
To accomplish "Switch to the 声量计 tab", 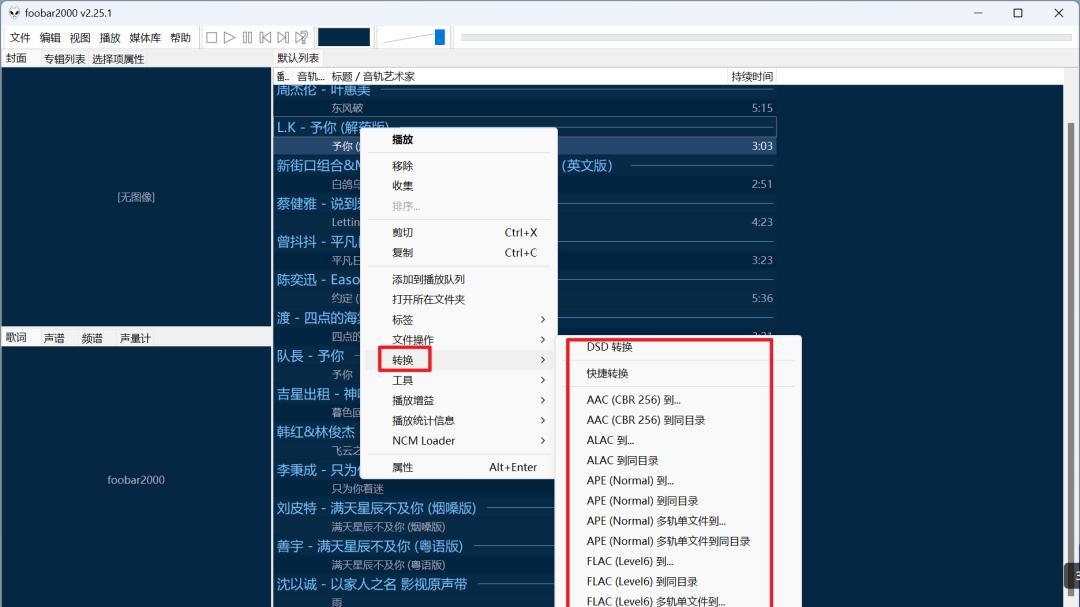I will pyautogui.click(x=135, y=338).
